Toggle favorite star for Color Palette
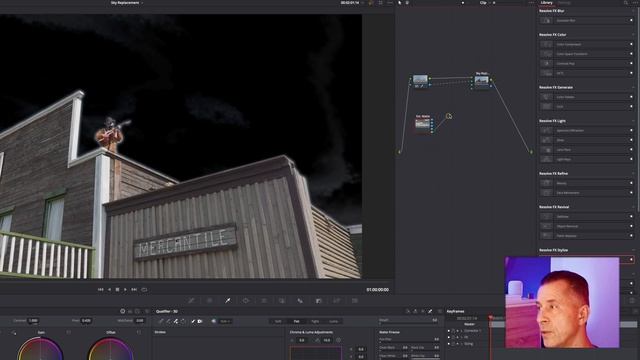The width and height of the screenshot is (640, 360). 631,97
